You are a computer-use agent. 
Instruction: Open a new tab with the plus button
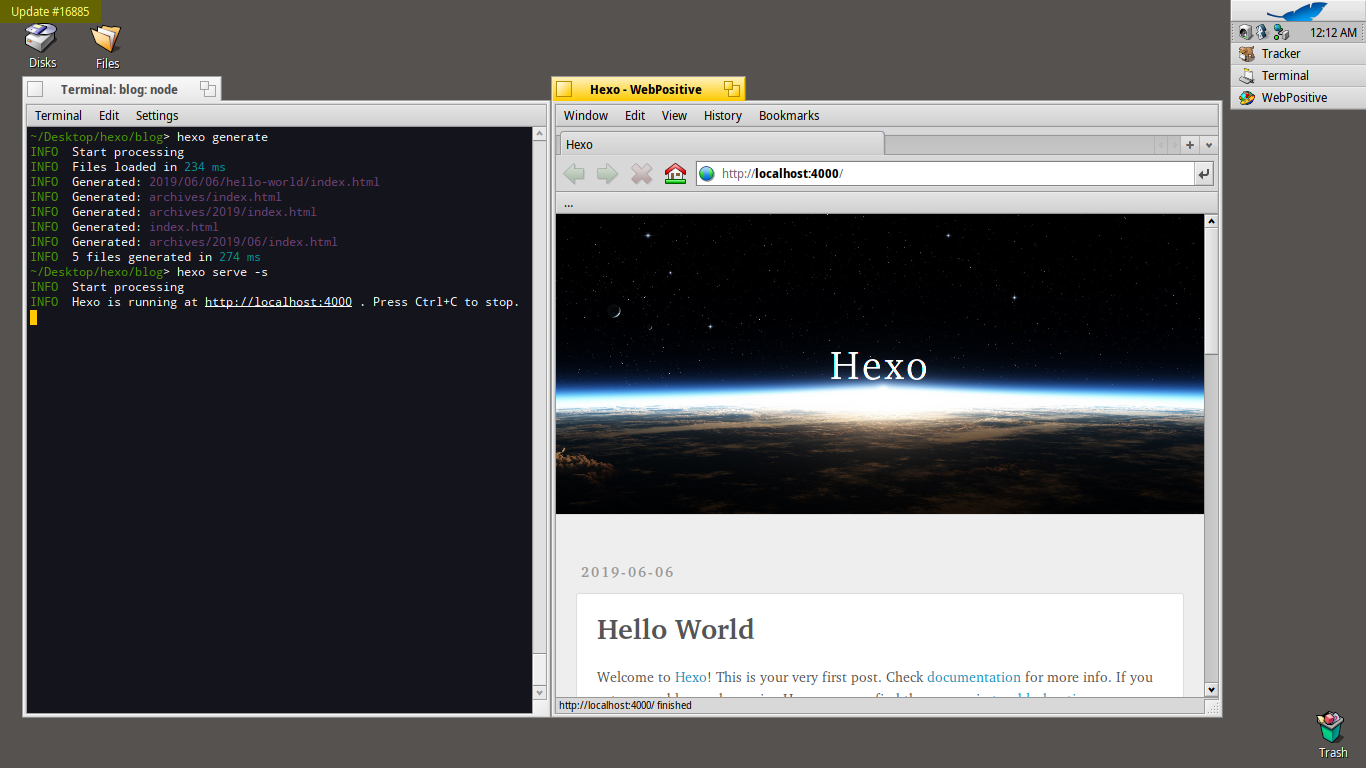click(x=1190, y=145)
